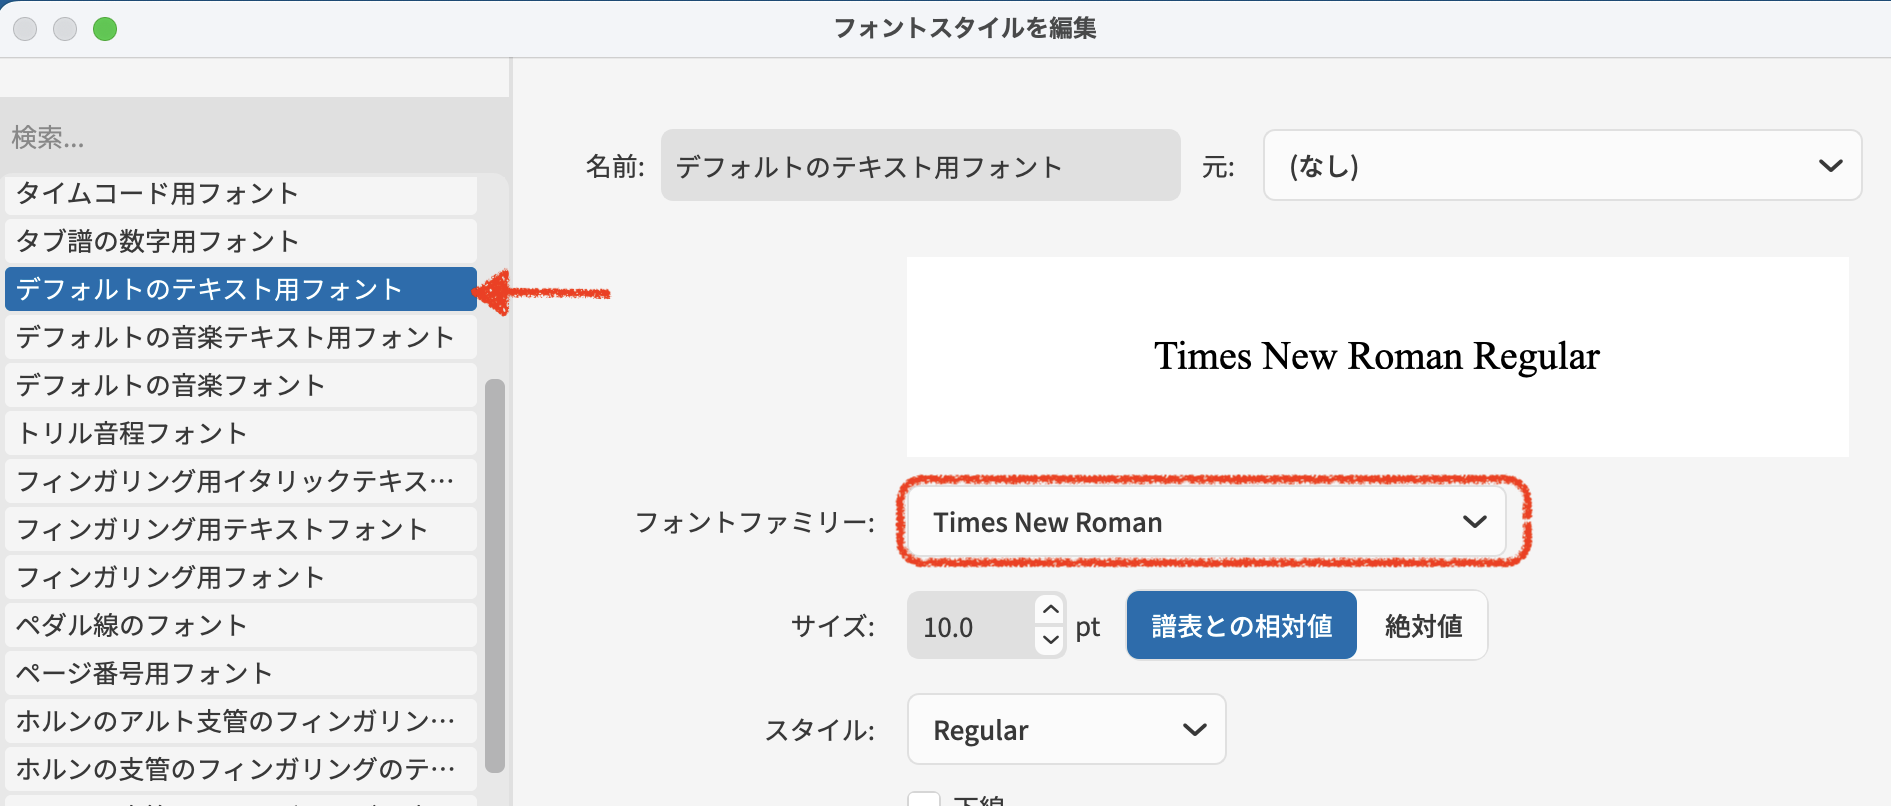
Task: Select ページ番号用フォント list entry
Action: [240, 673]
